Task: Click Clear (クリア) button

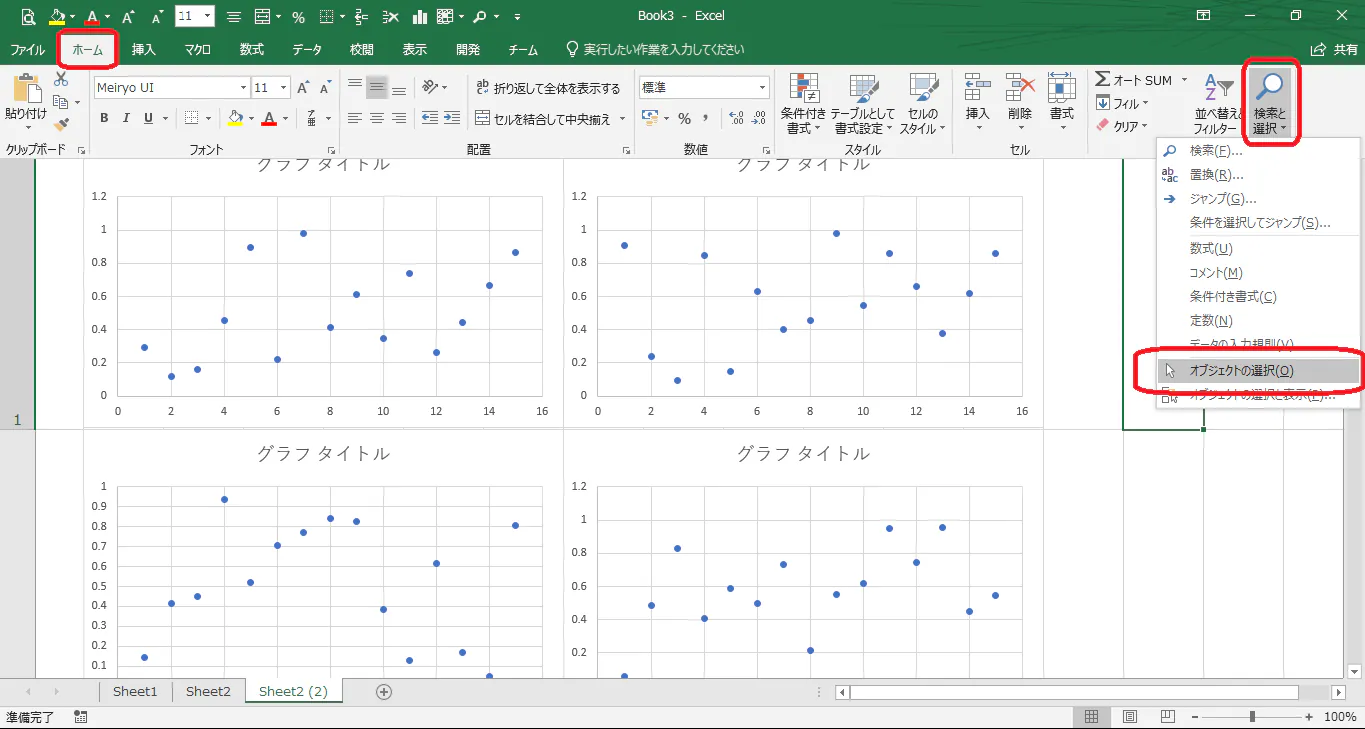Action: tap(1122, 126)
